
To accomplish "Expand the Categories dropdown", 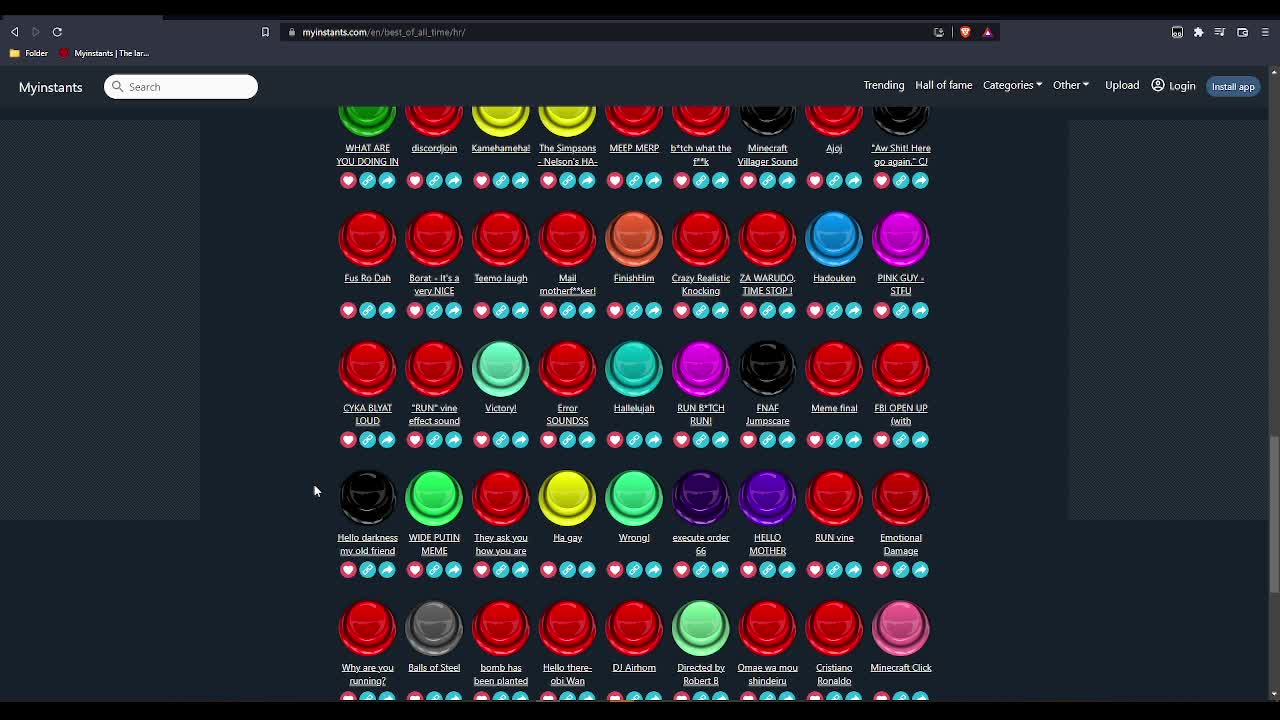I will click(x=1012, y=85).
